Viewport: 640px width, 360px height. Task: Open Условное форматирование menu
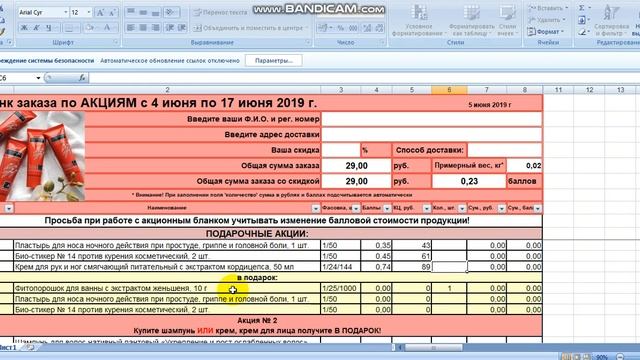click(x=418, y=20)
